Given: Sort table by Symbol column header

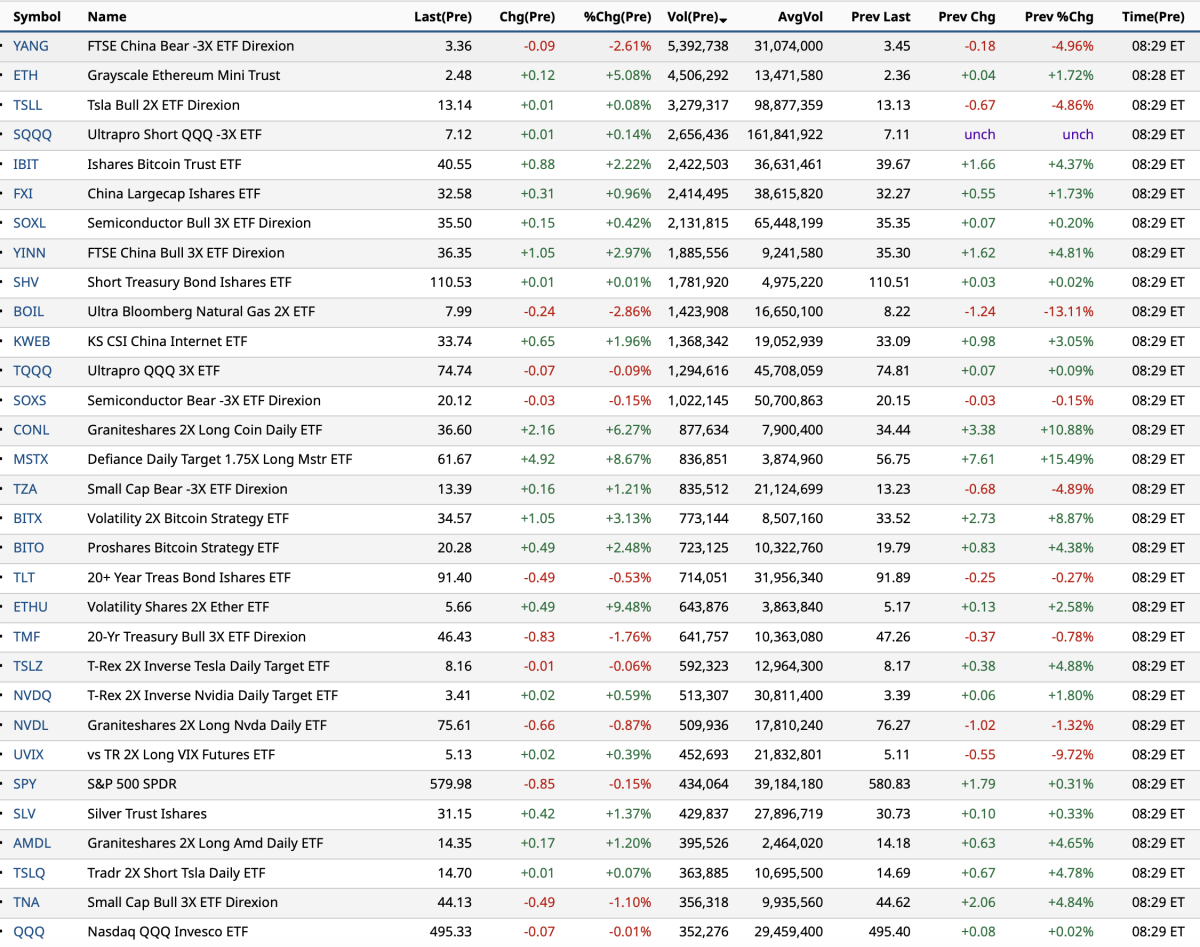Looking at the screenshot, I should coord(37,17).
